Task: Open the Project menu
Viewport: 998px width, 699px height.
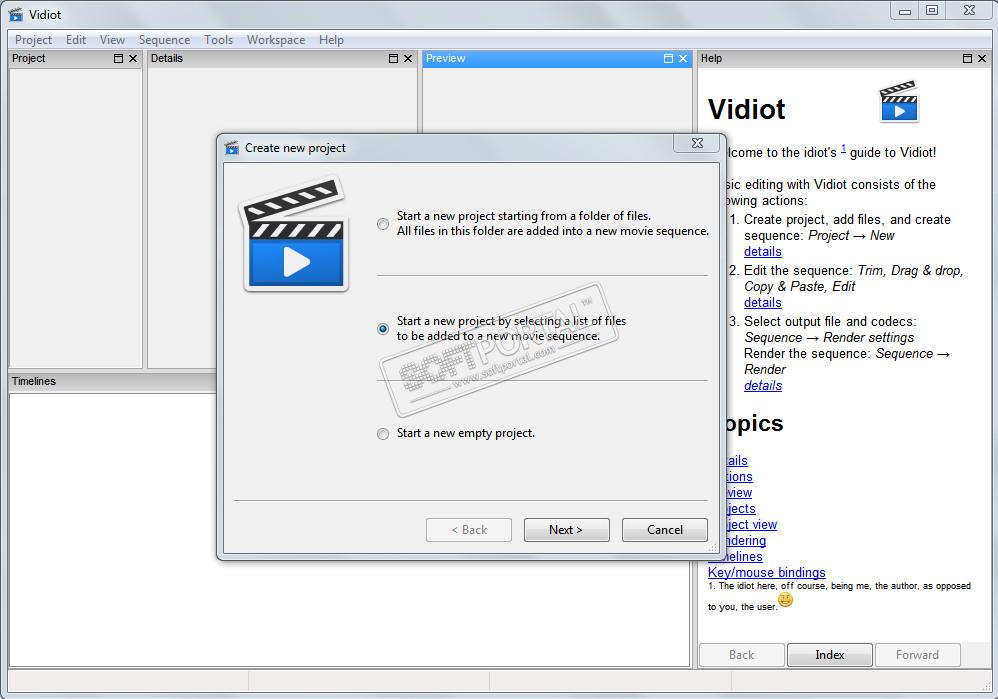Action: pos(33,39)
